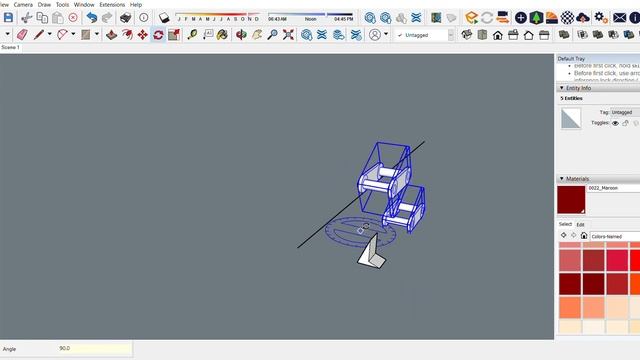Open the Extensions menu
Viewport: 640px width, 360px height.
click(x=112, y=4)
